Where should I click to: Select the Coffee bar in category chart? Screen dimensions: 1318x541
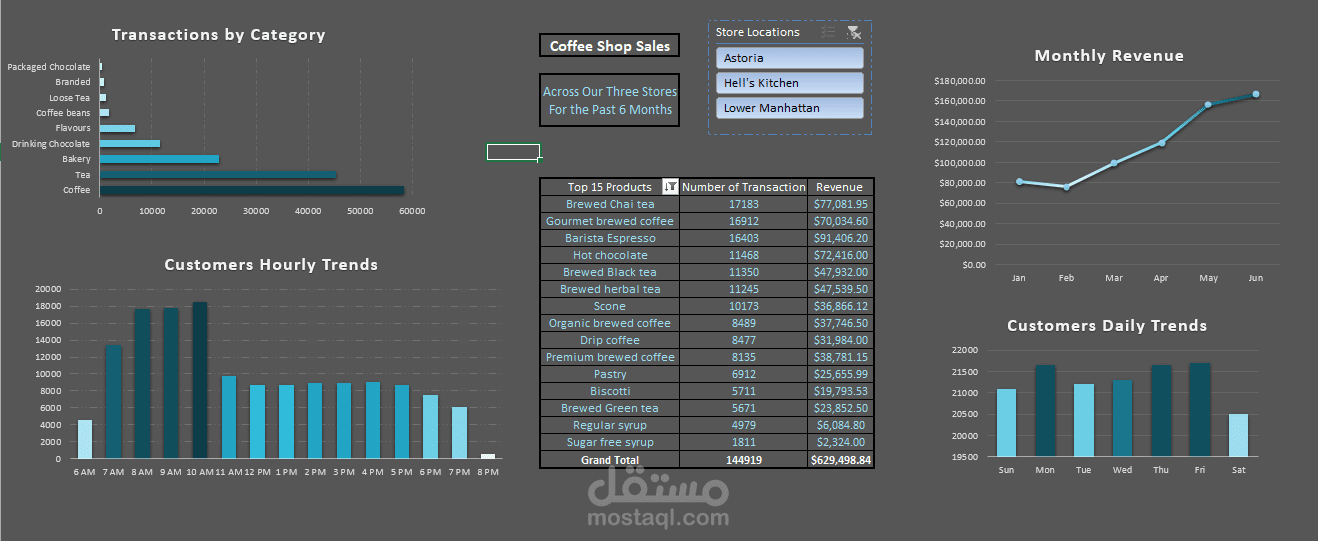click(252, 190)
